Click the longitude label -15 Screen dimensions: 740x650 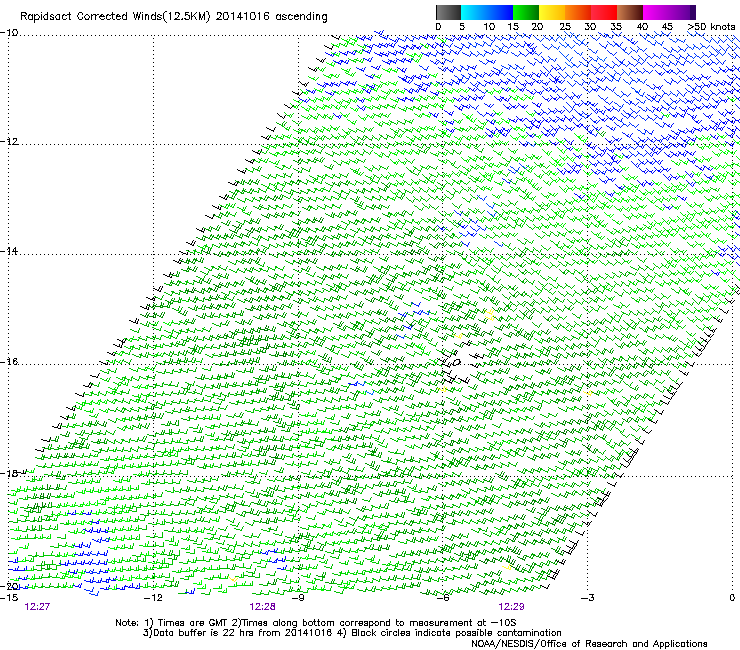pos(9,598)
